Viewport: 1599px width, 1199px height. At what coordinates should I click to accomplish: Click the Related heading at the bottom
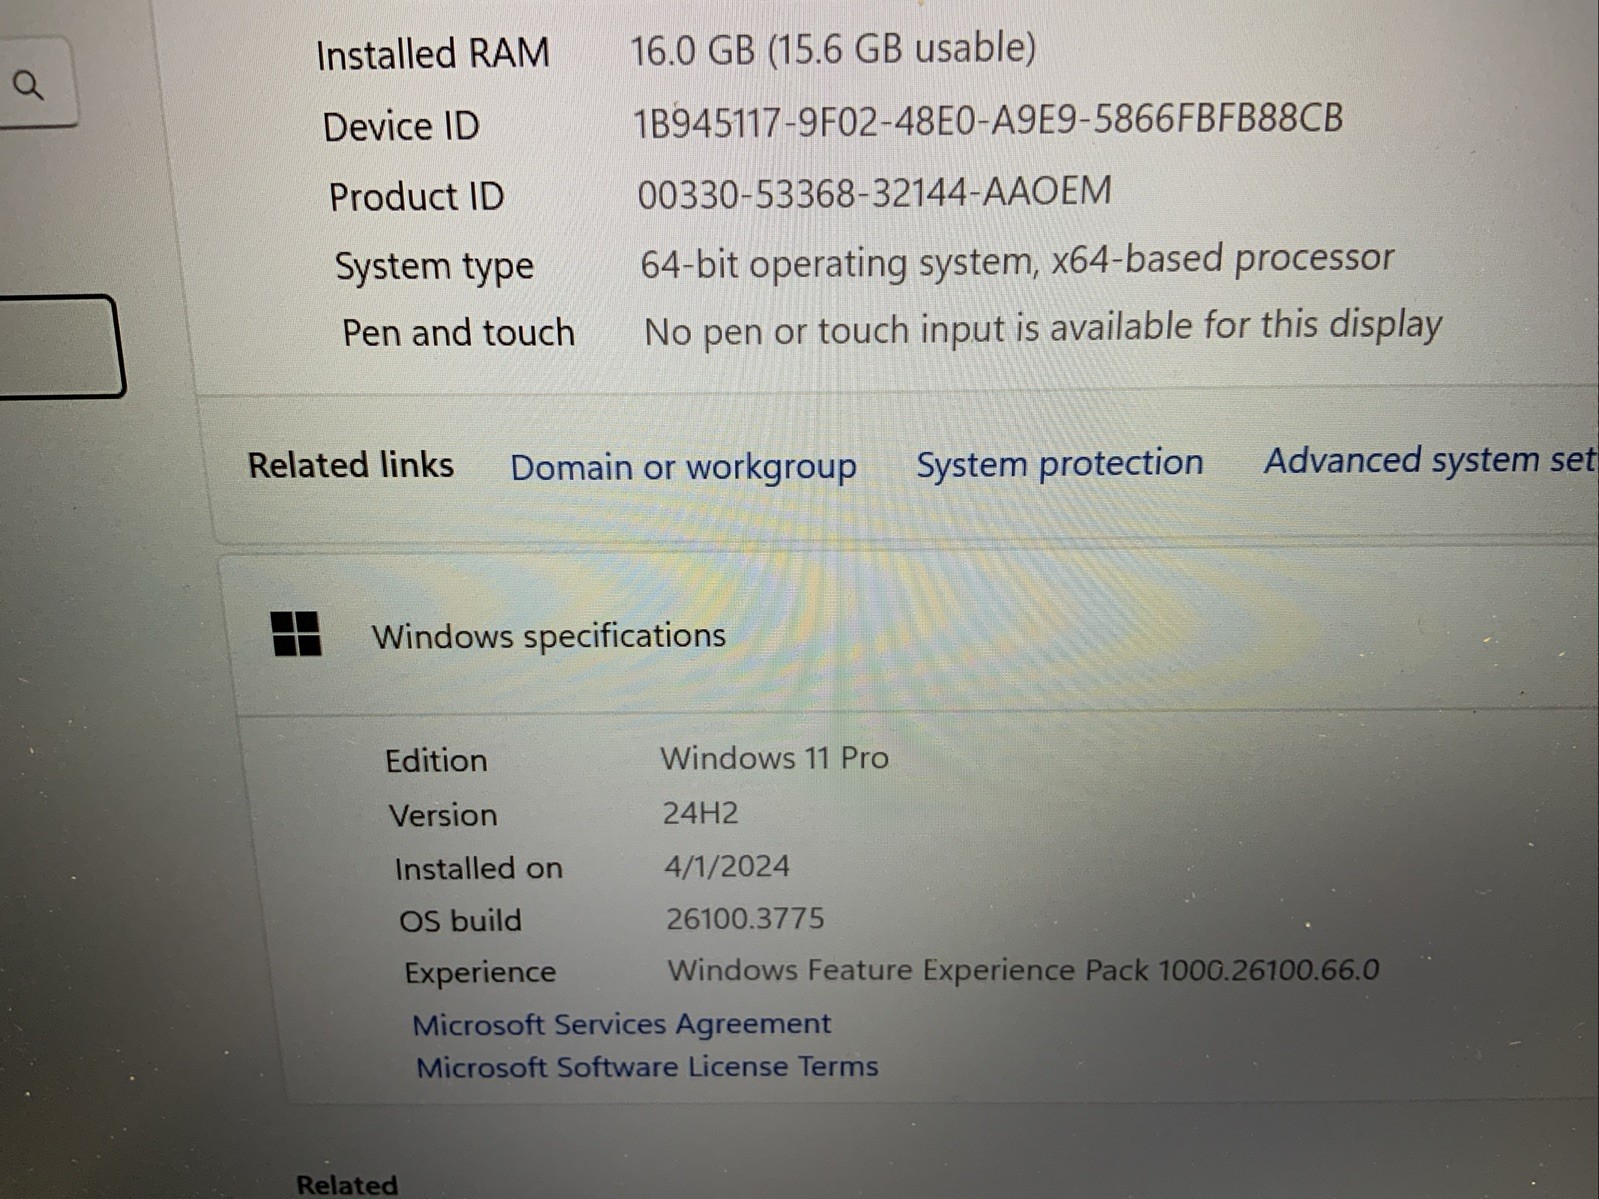(347, 1185)
